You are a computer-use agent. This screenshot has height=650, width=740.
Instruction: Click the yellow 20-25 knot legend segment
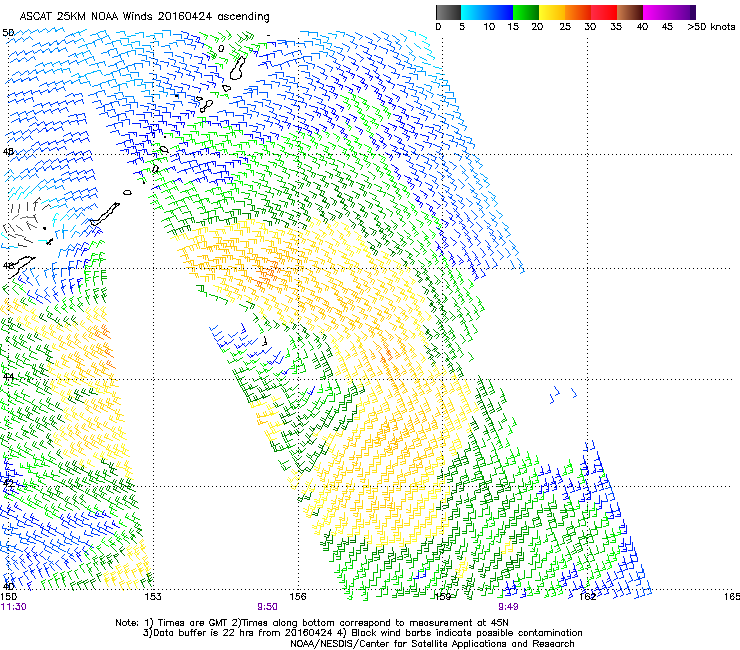point(552,12)
